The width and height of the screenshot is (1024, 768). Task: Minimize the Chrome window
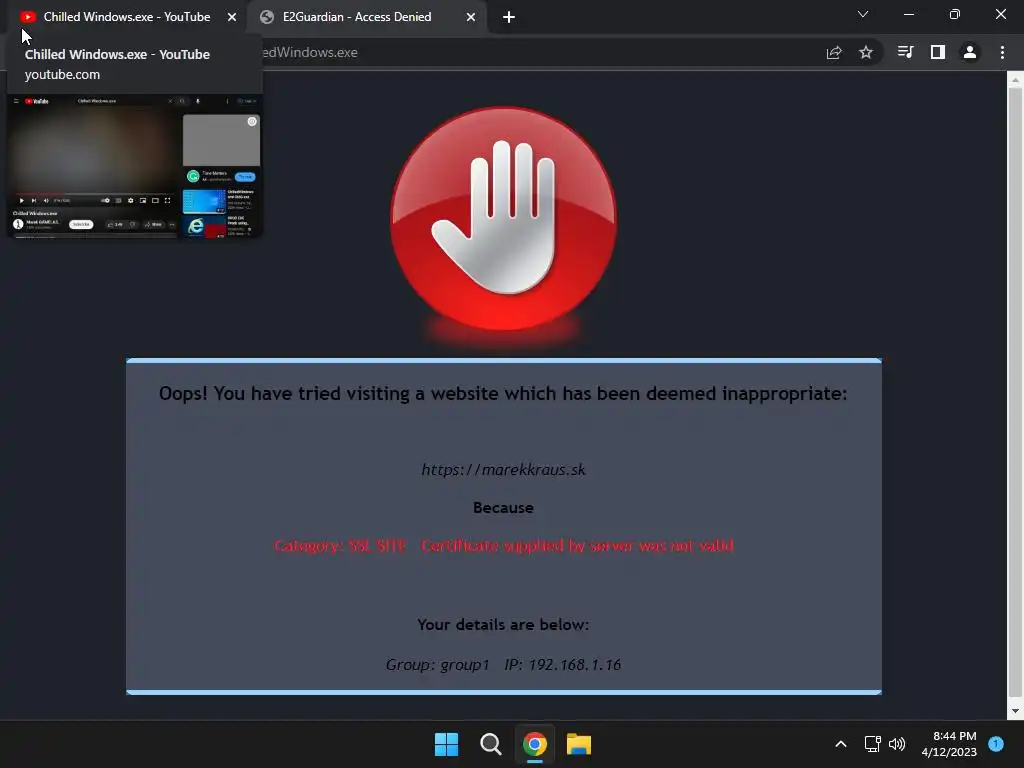[x=909, y=14]
